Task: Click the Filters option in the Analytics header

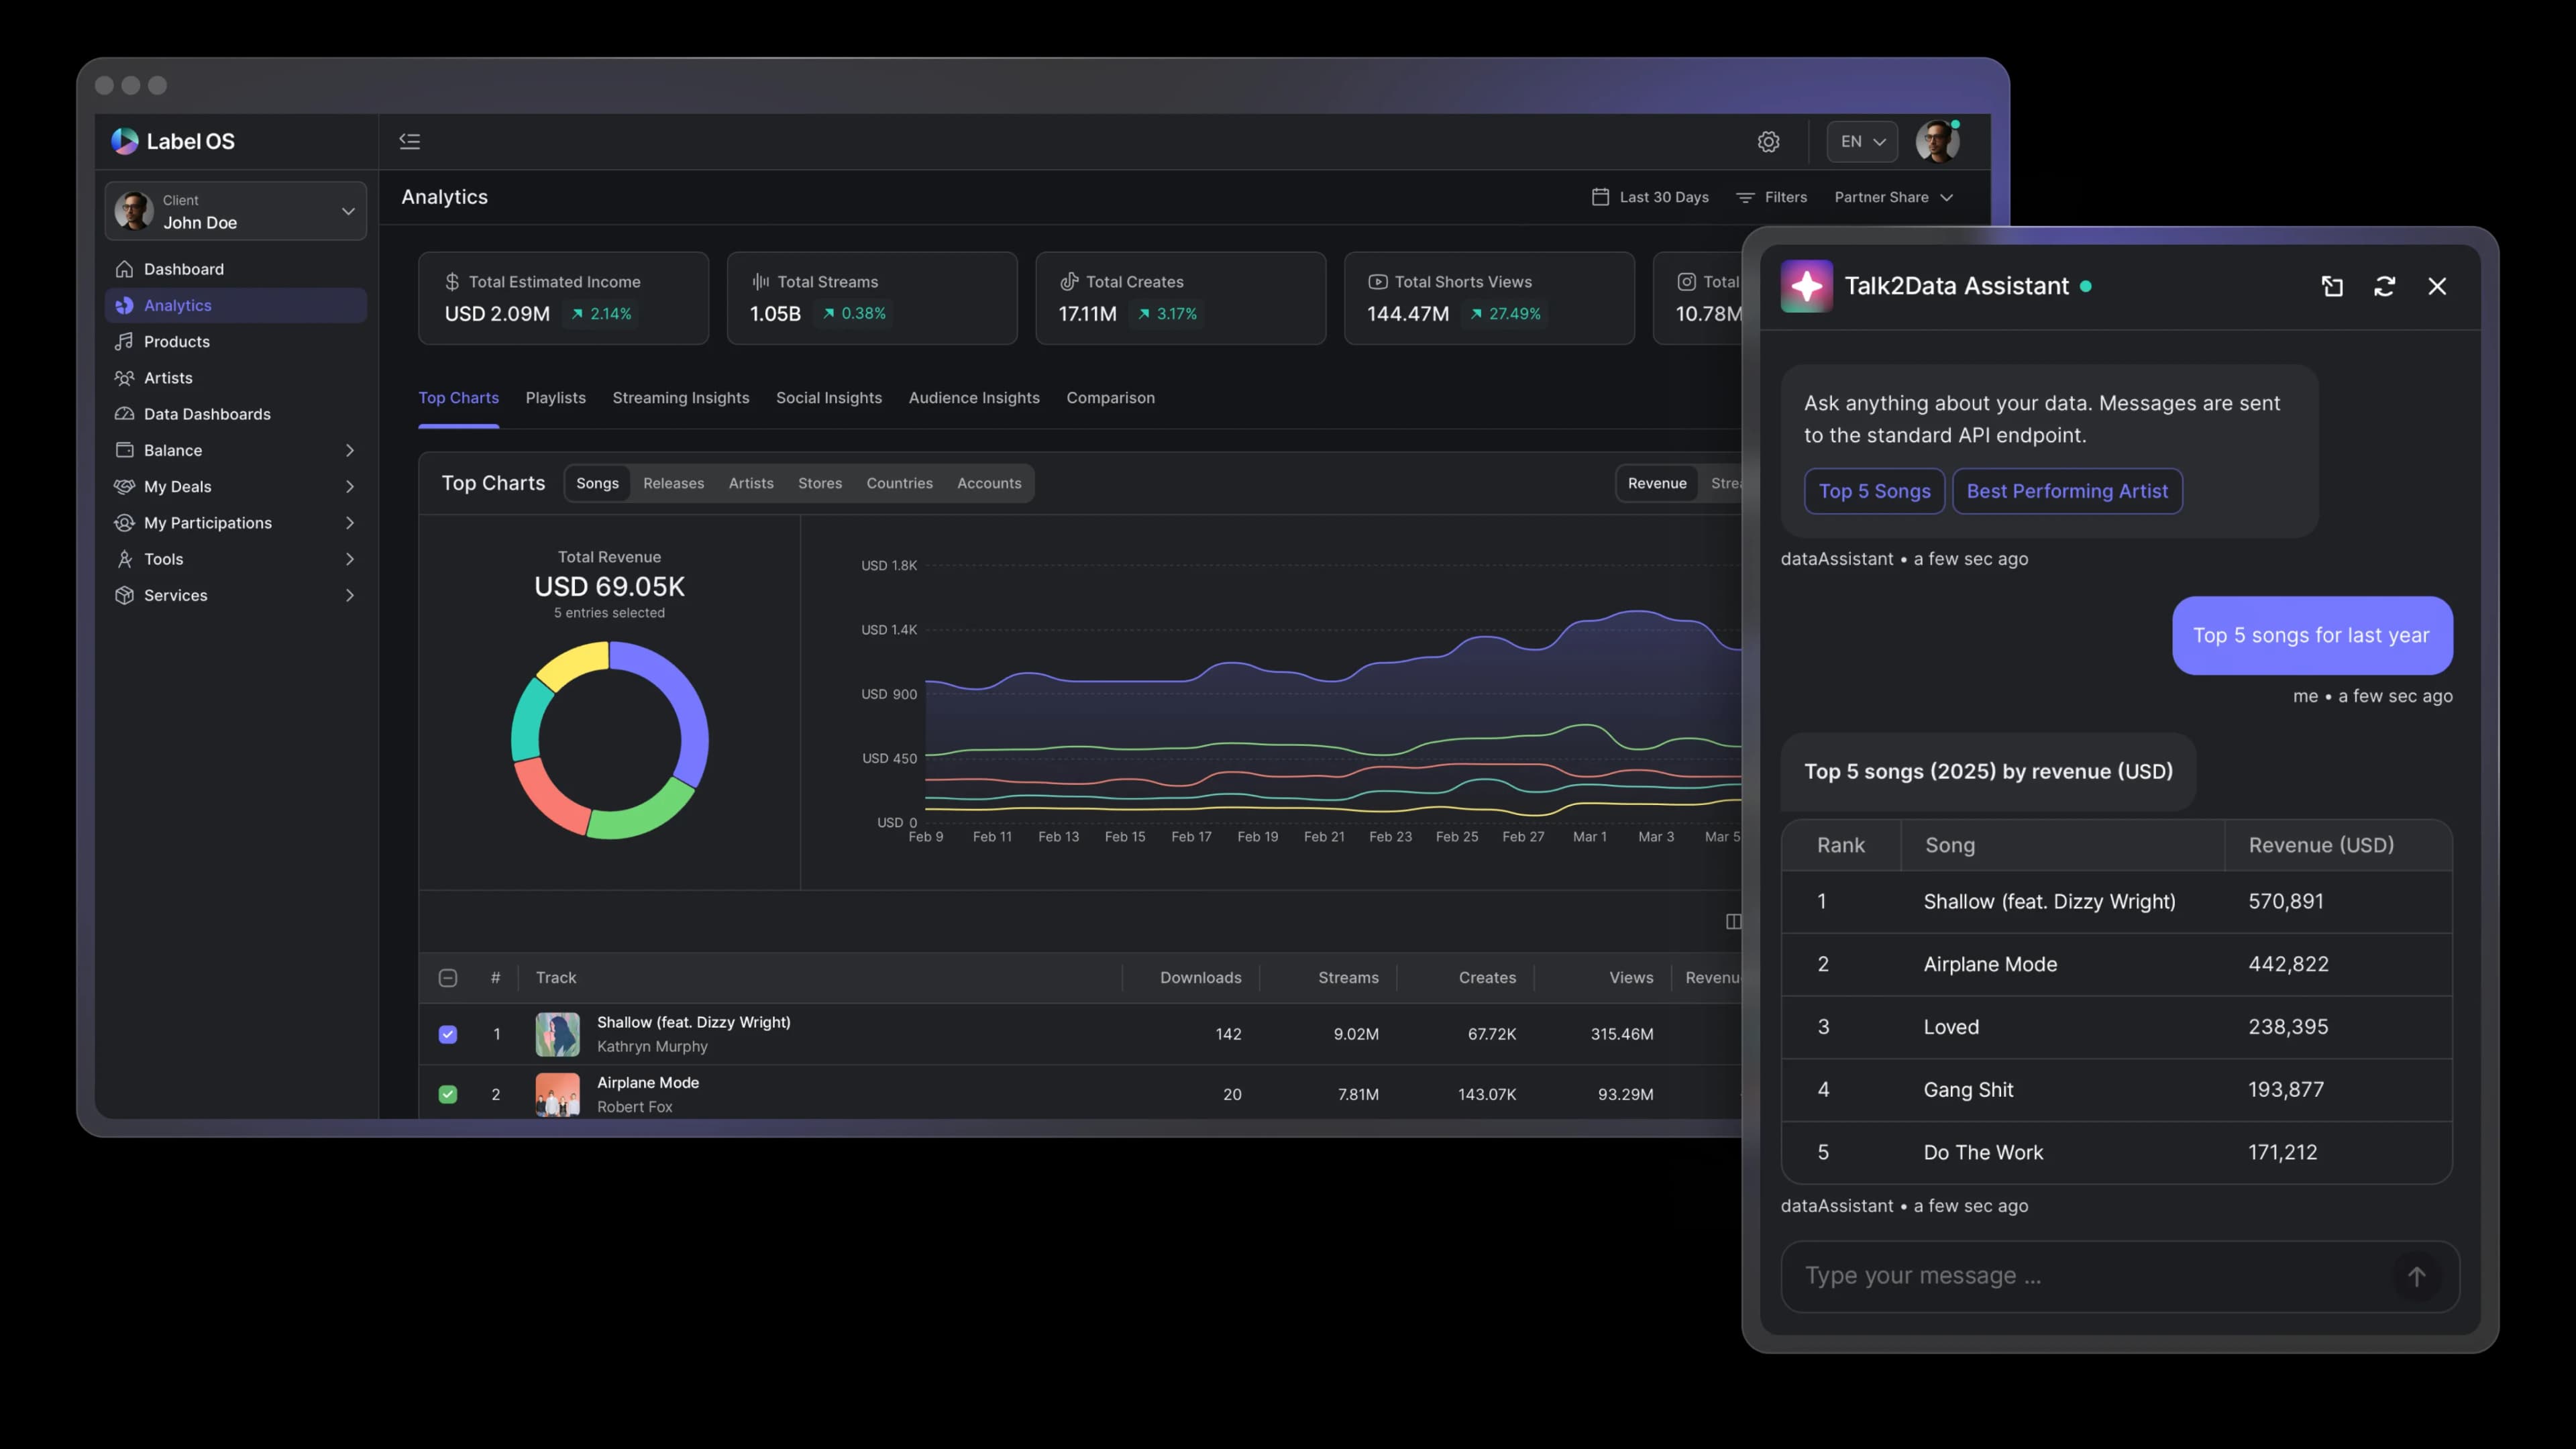Action: tap(1784, 197)
